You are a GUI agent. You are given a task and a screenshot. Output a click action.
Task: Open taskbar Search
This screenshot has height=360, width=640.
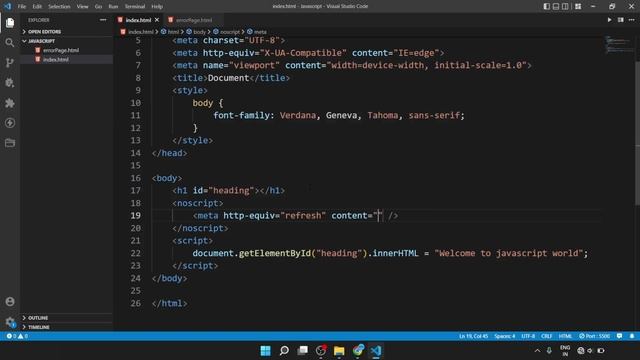click(x=284, y=351)
